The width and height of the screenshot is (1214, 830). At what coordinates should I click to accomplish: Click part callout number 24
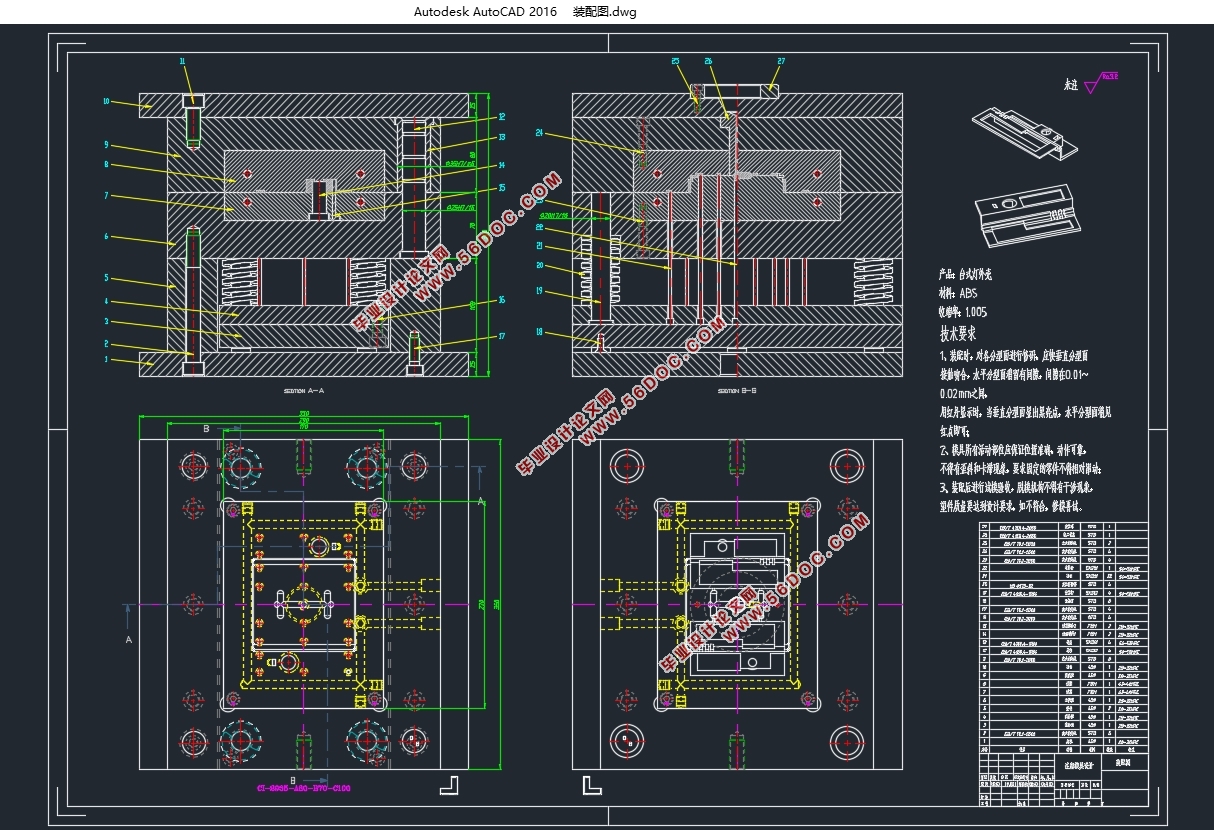click(539, 132)
